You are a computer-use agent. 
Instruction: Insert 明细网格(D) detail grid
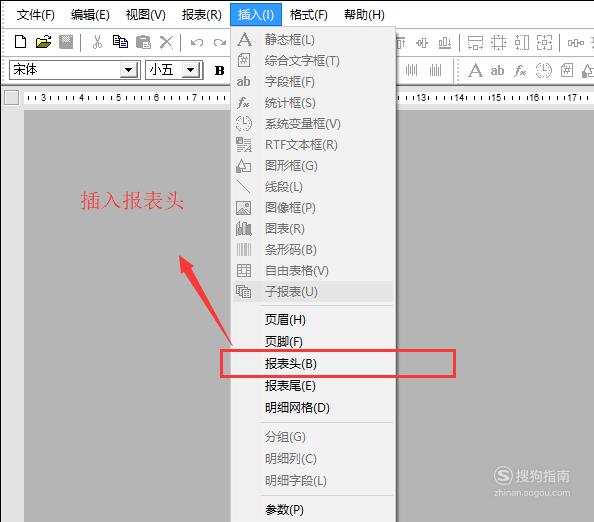click(313, 408)
